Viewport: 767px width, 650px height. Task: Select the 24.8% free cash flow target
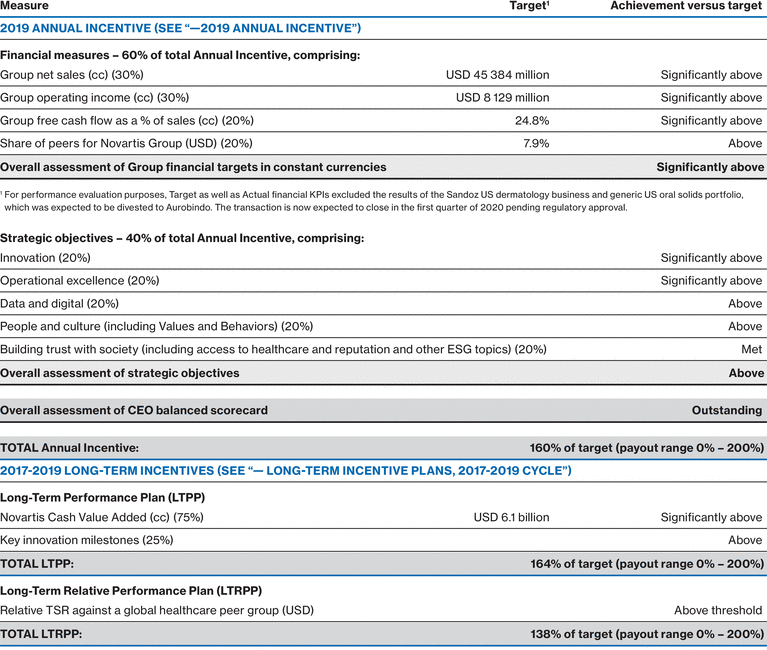click(x=531, y=121)
